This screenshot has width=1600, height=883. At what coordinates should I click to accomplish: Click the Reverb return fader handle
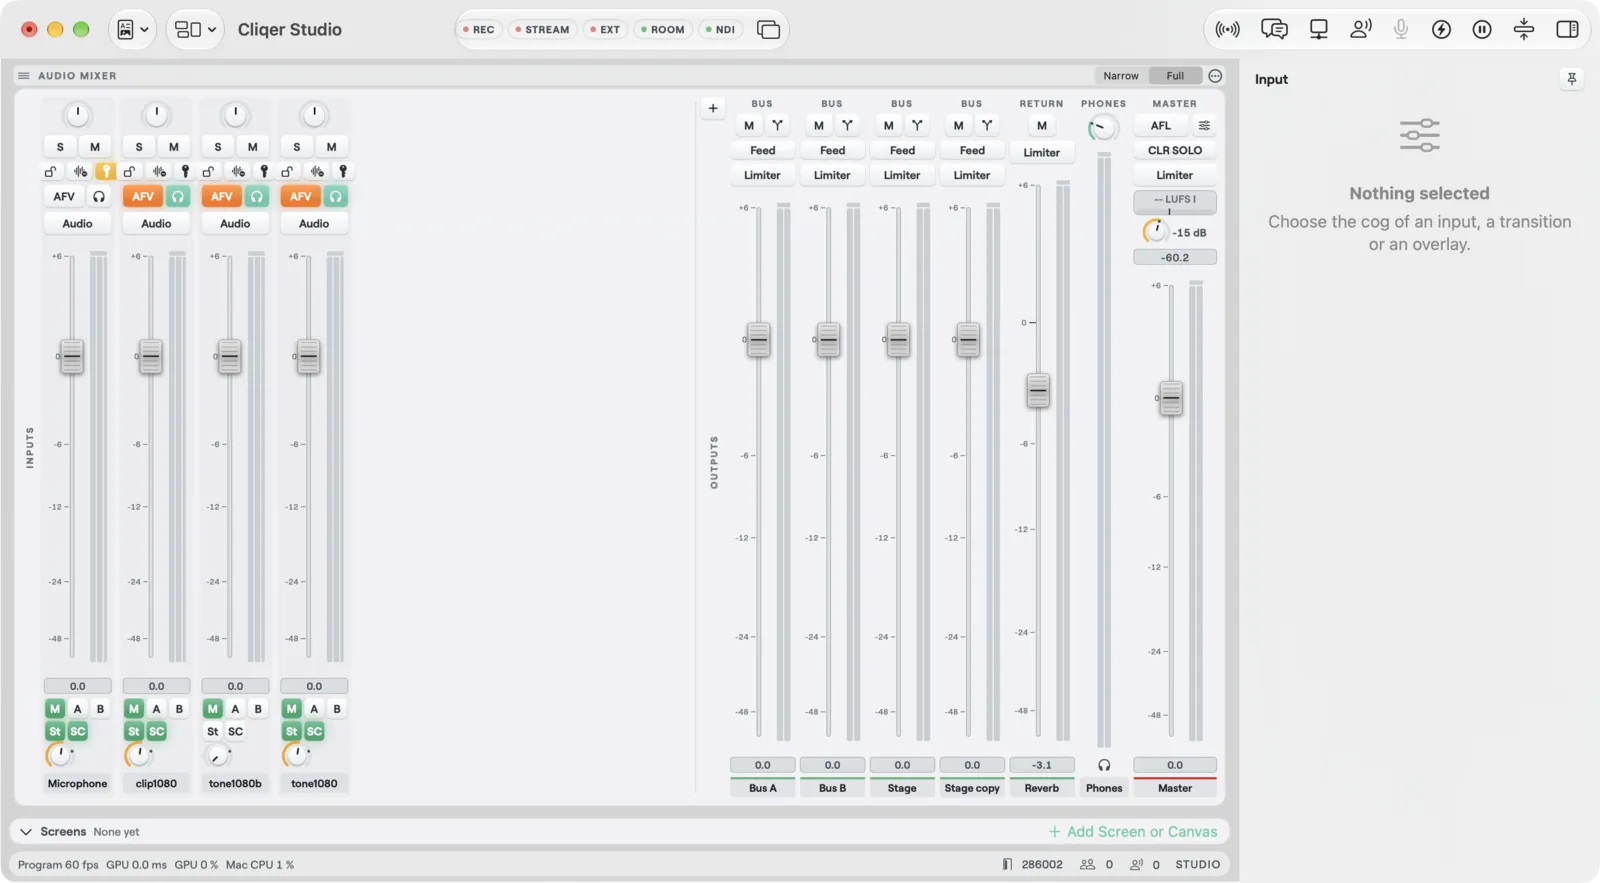click(1038, 390)
